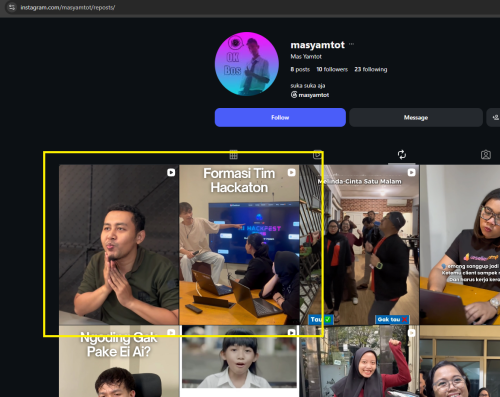500x397 pixels.
Task: Click the reel icon on hijab woman thumbnail
Action: tap(412, 333)
